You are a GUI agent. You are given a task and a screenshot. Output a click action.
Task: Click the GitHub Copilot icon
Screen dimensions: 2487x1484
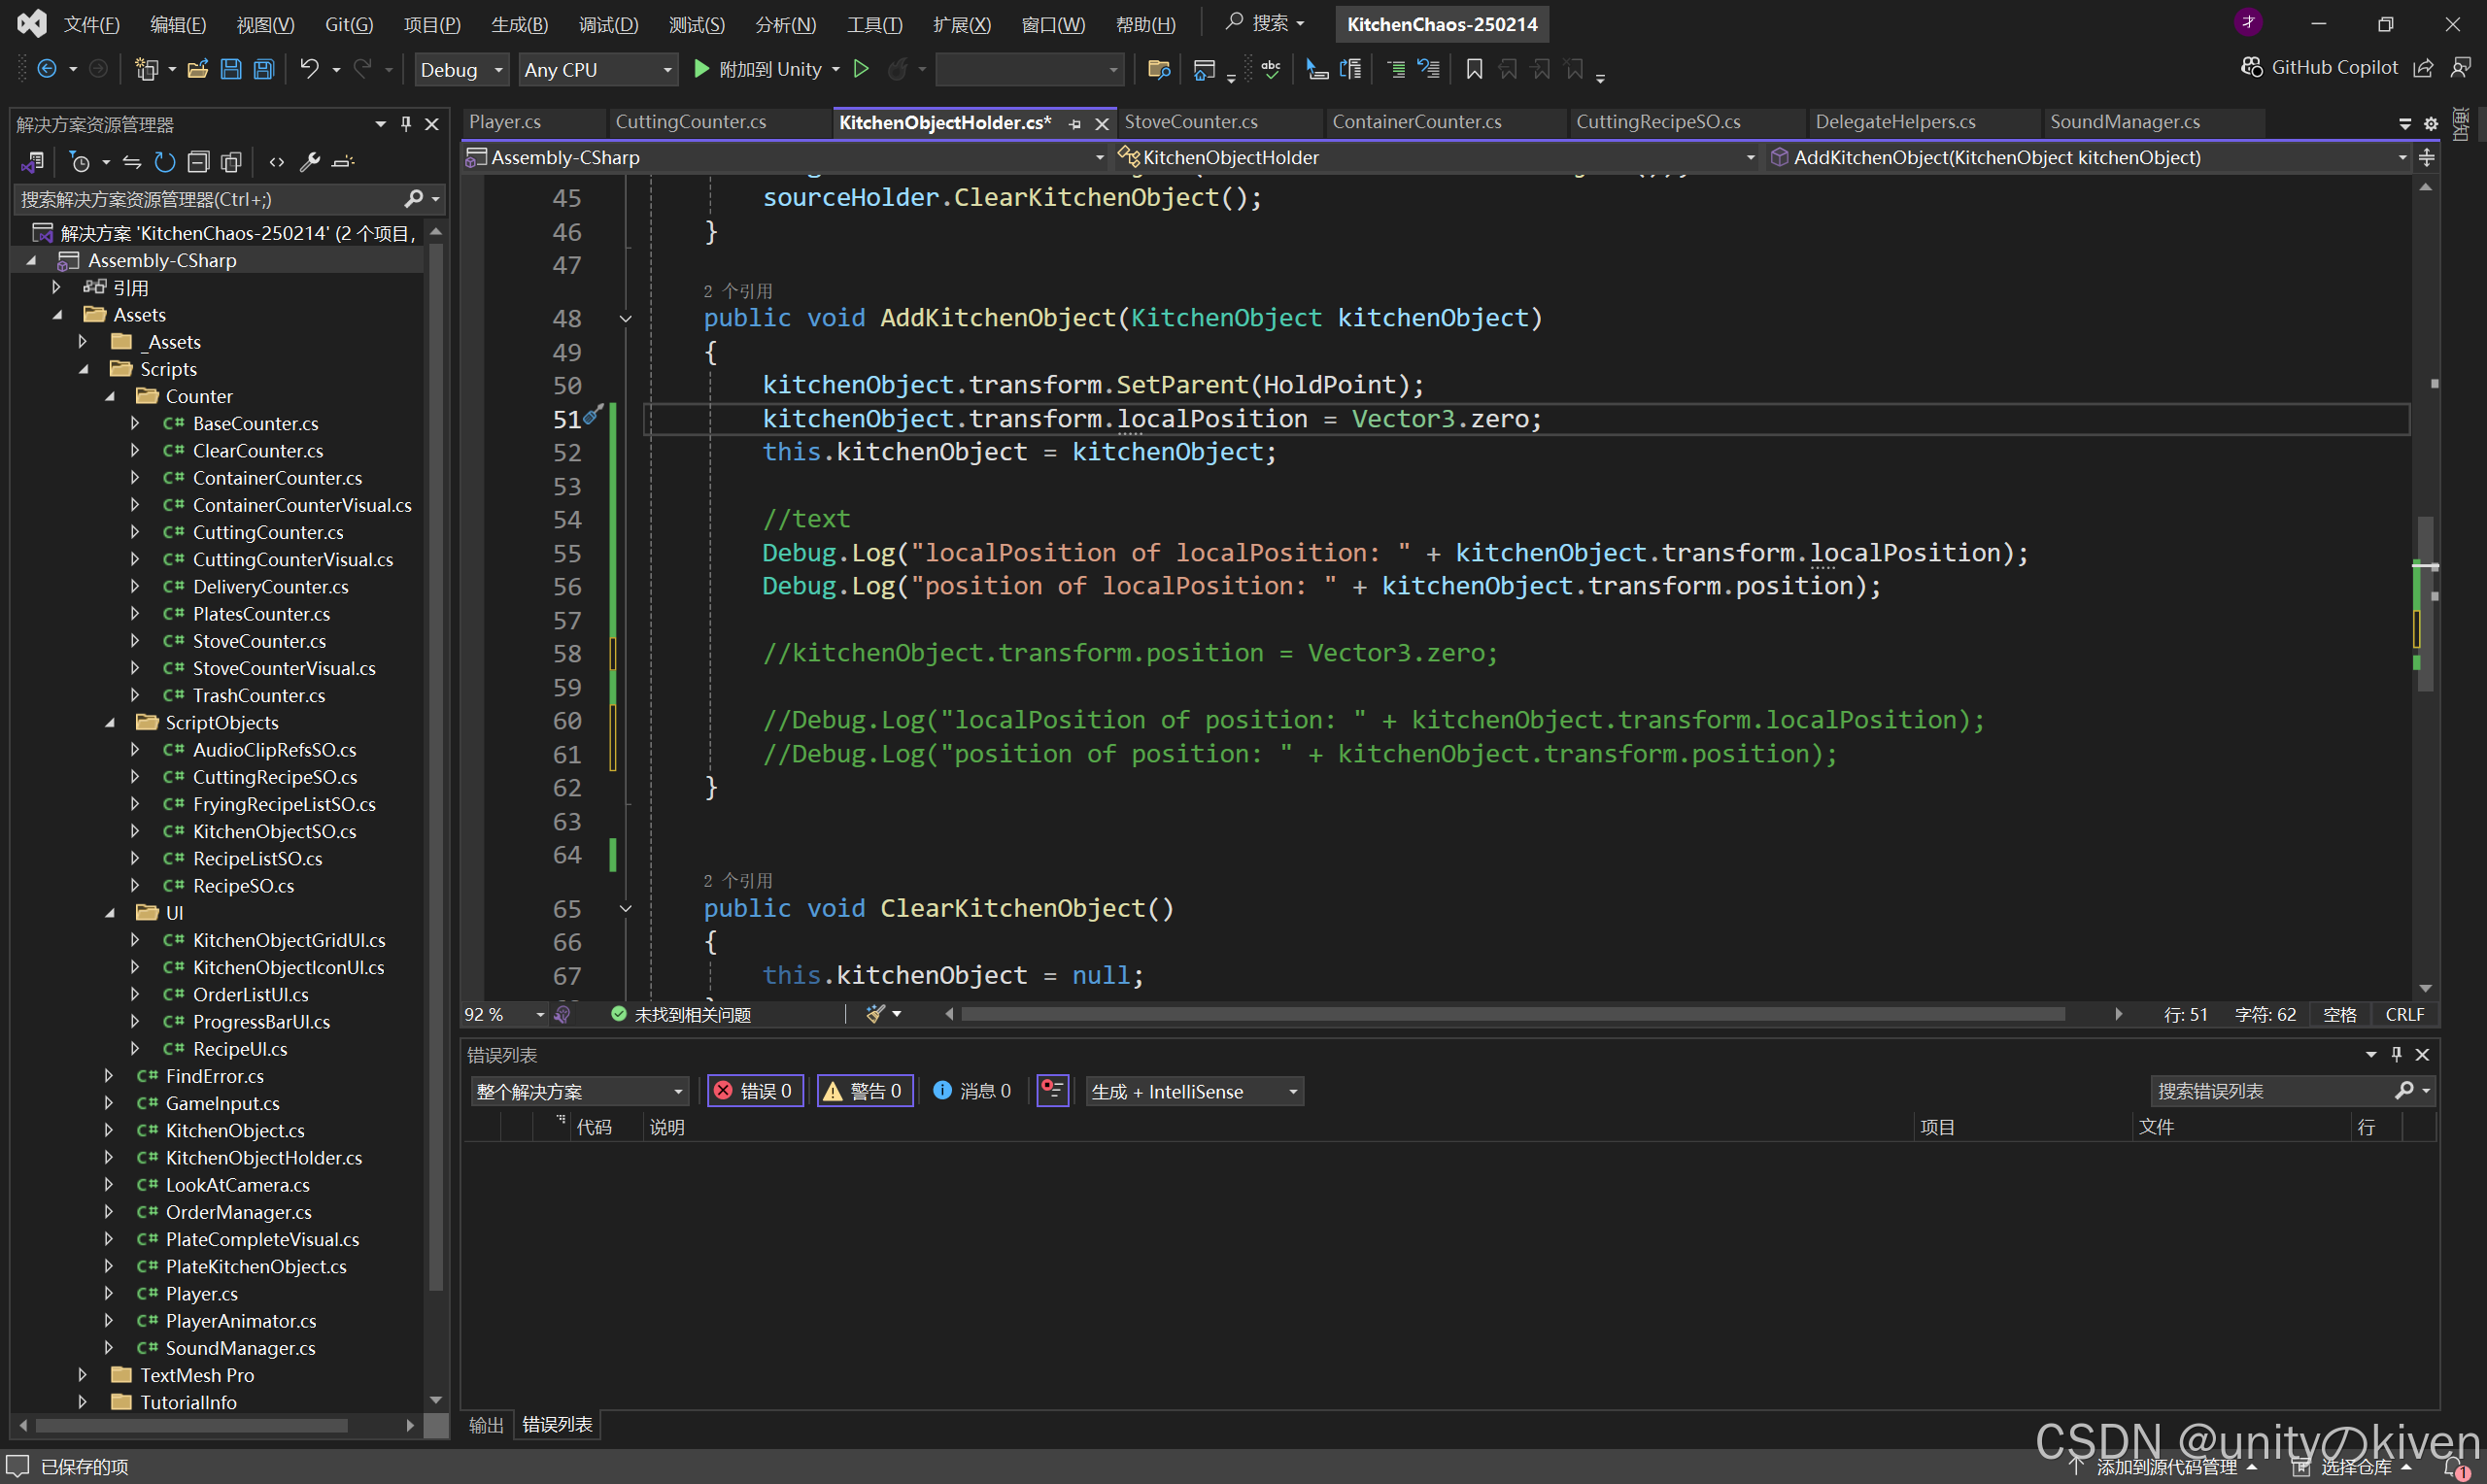point(2252,67)
